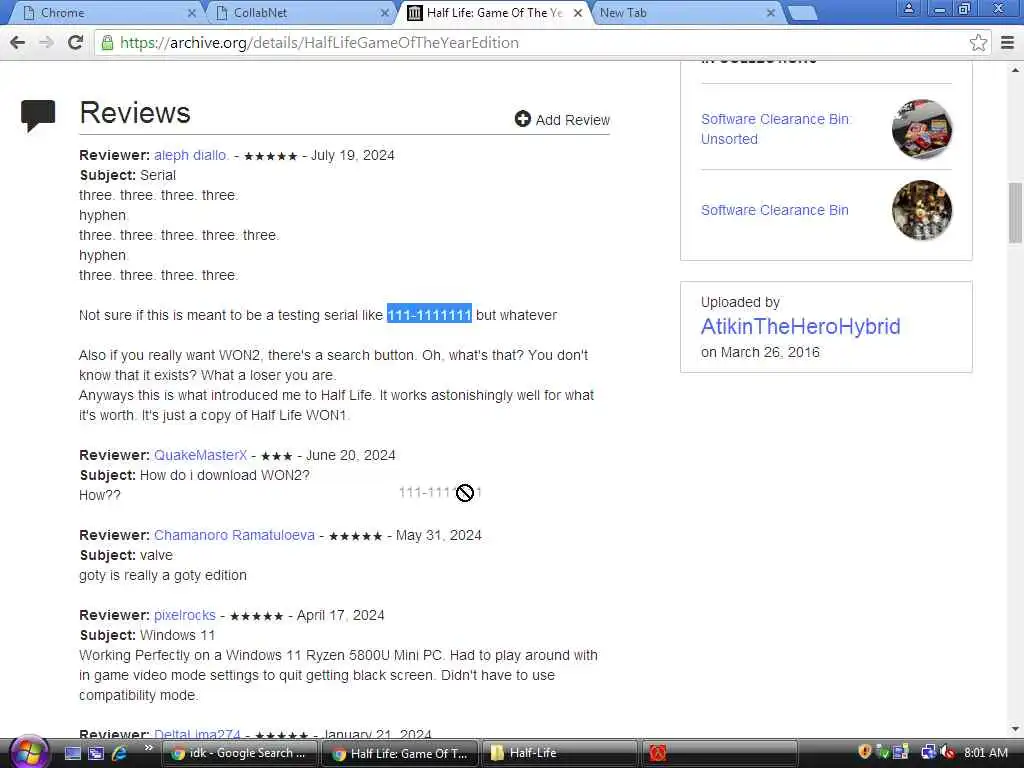
Task: Click the subject 'How do i download WON2?'
Action: (225, 475)
